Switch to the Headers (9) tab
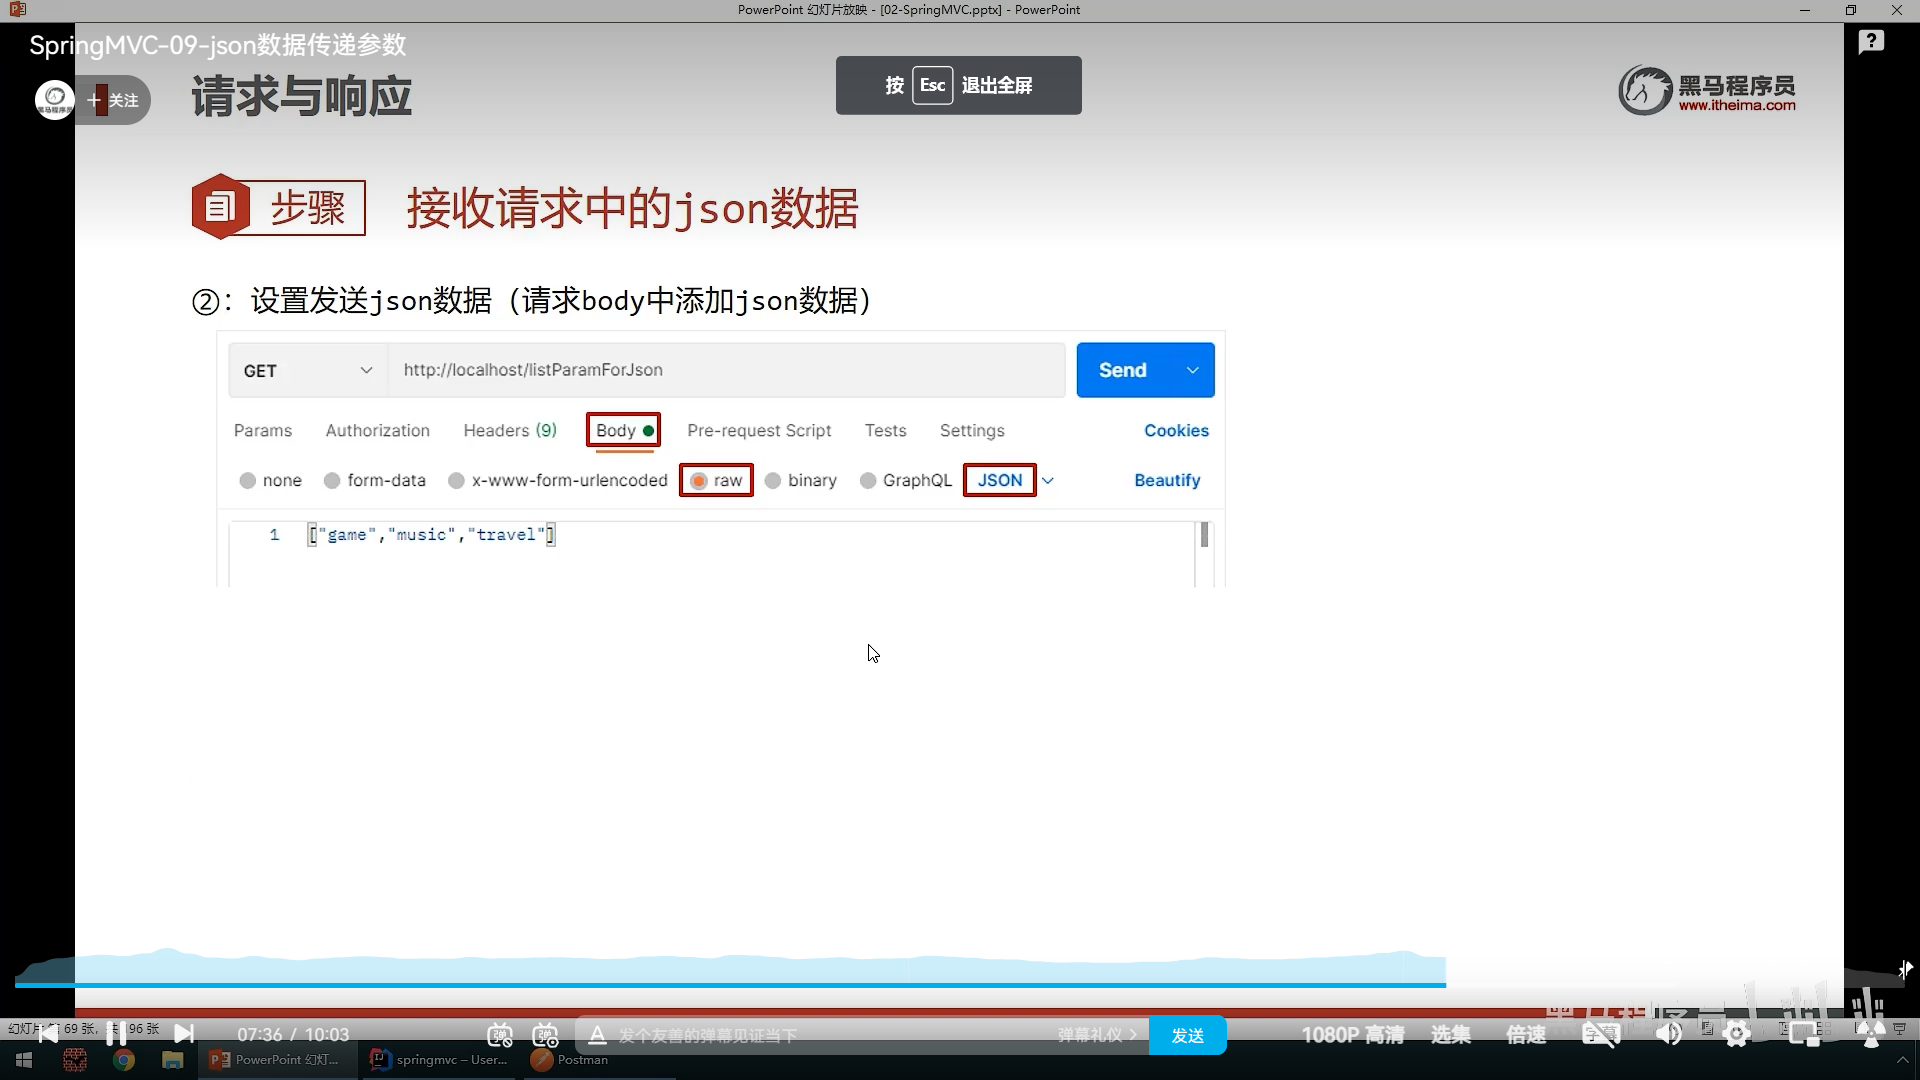The width and height of the screenshot is (1920, 1080). 509,431
